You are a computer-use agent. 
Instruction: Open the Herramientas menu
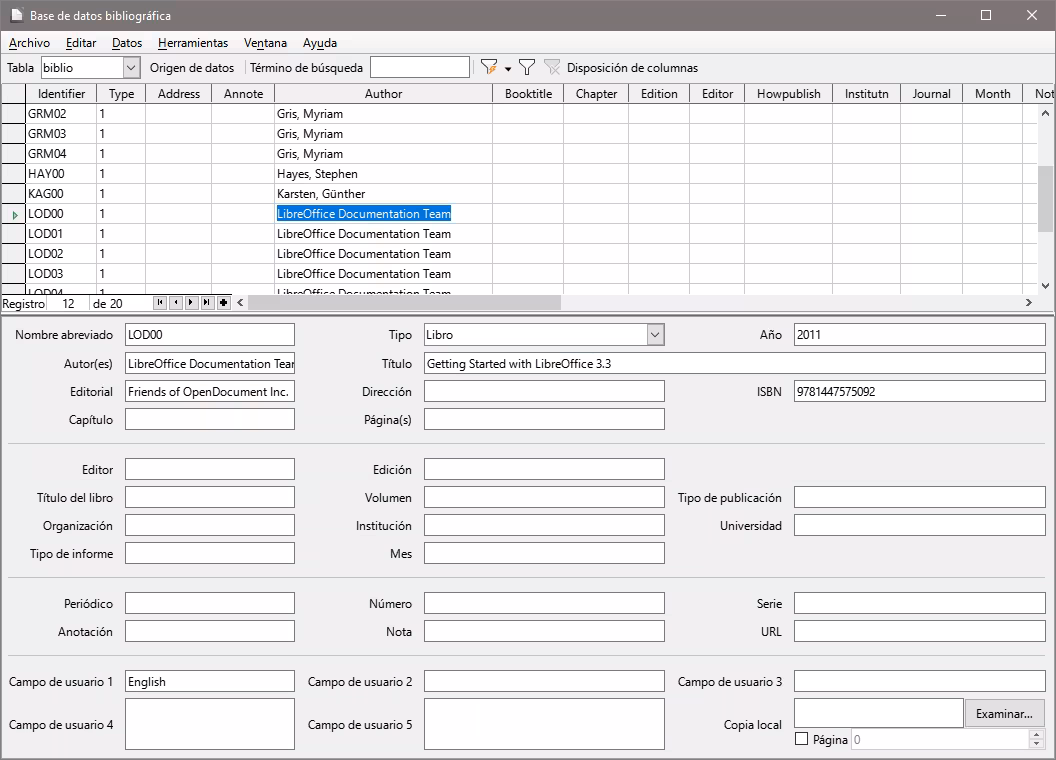pos(192,43)
